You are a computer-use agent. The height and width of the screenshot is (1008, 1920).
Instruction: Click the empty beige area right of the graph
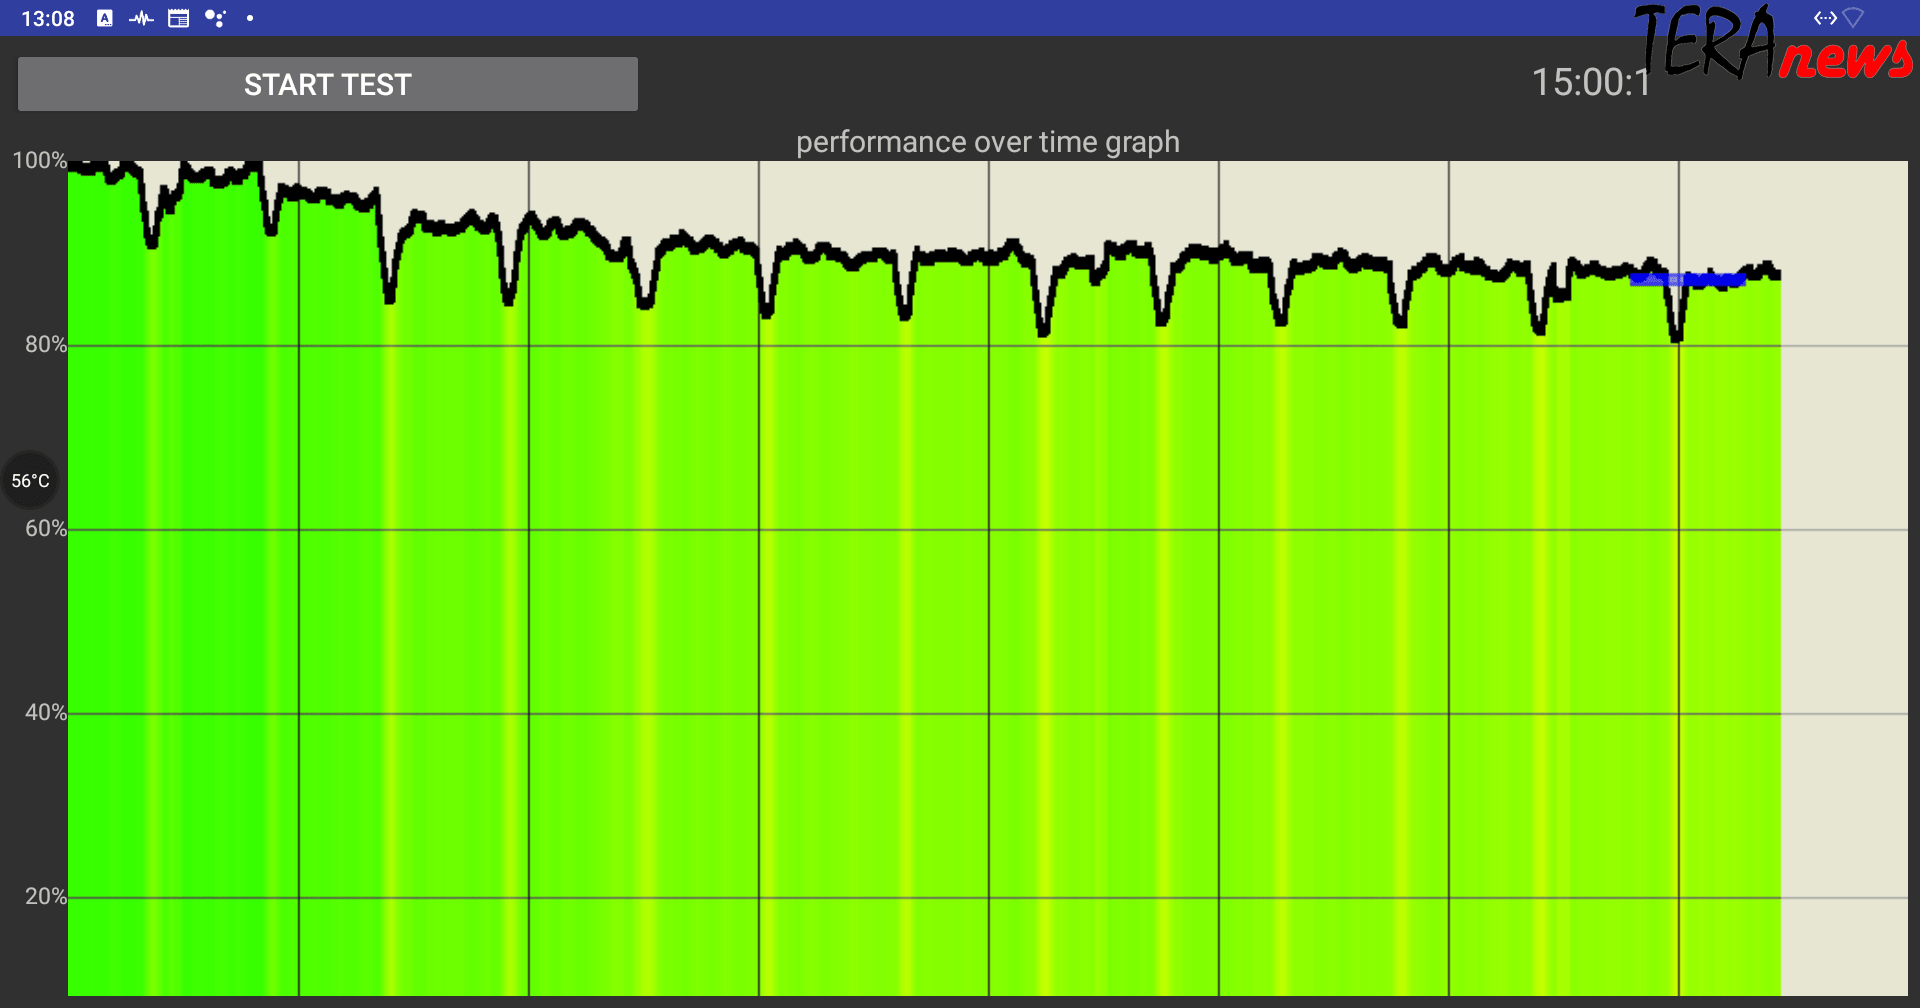click(x=1843, y=600)
